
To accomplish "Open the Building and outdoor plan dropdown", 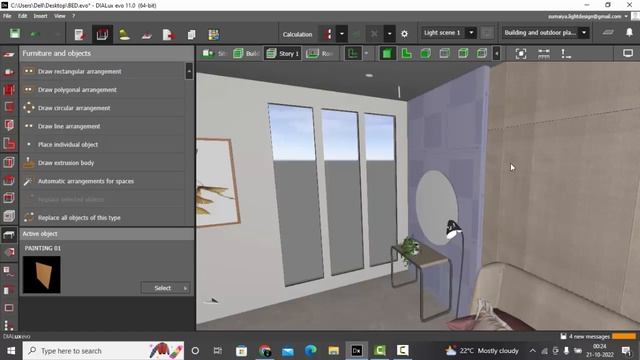I will pyautogui.click(x=584, y=33).
